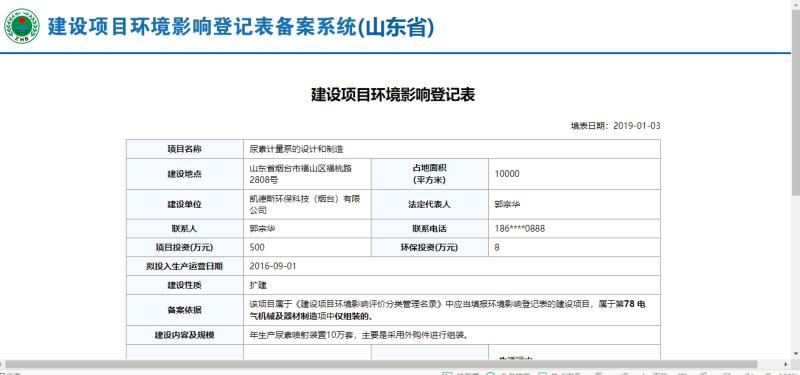Click the 建设内容及规模 label cell
Viewport: 800px width, 375px height.
pos(185,335)
